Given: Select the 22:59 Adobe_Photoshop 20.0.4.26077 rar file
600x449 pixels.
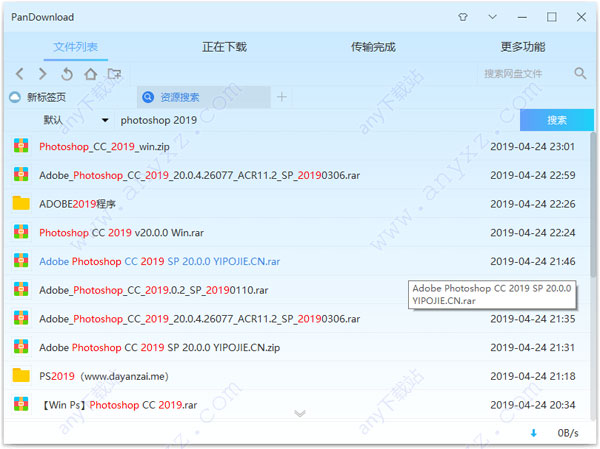Looking at the screenshot, I should [199, 175].
